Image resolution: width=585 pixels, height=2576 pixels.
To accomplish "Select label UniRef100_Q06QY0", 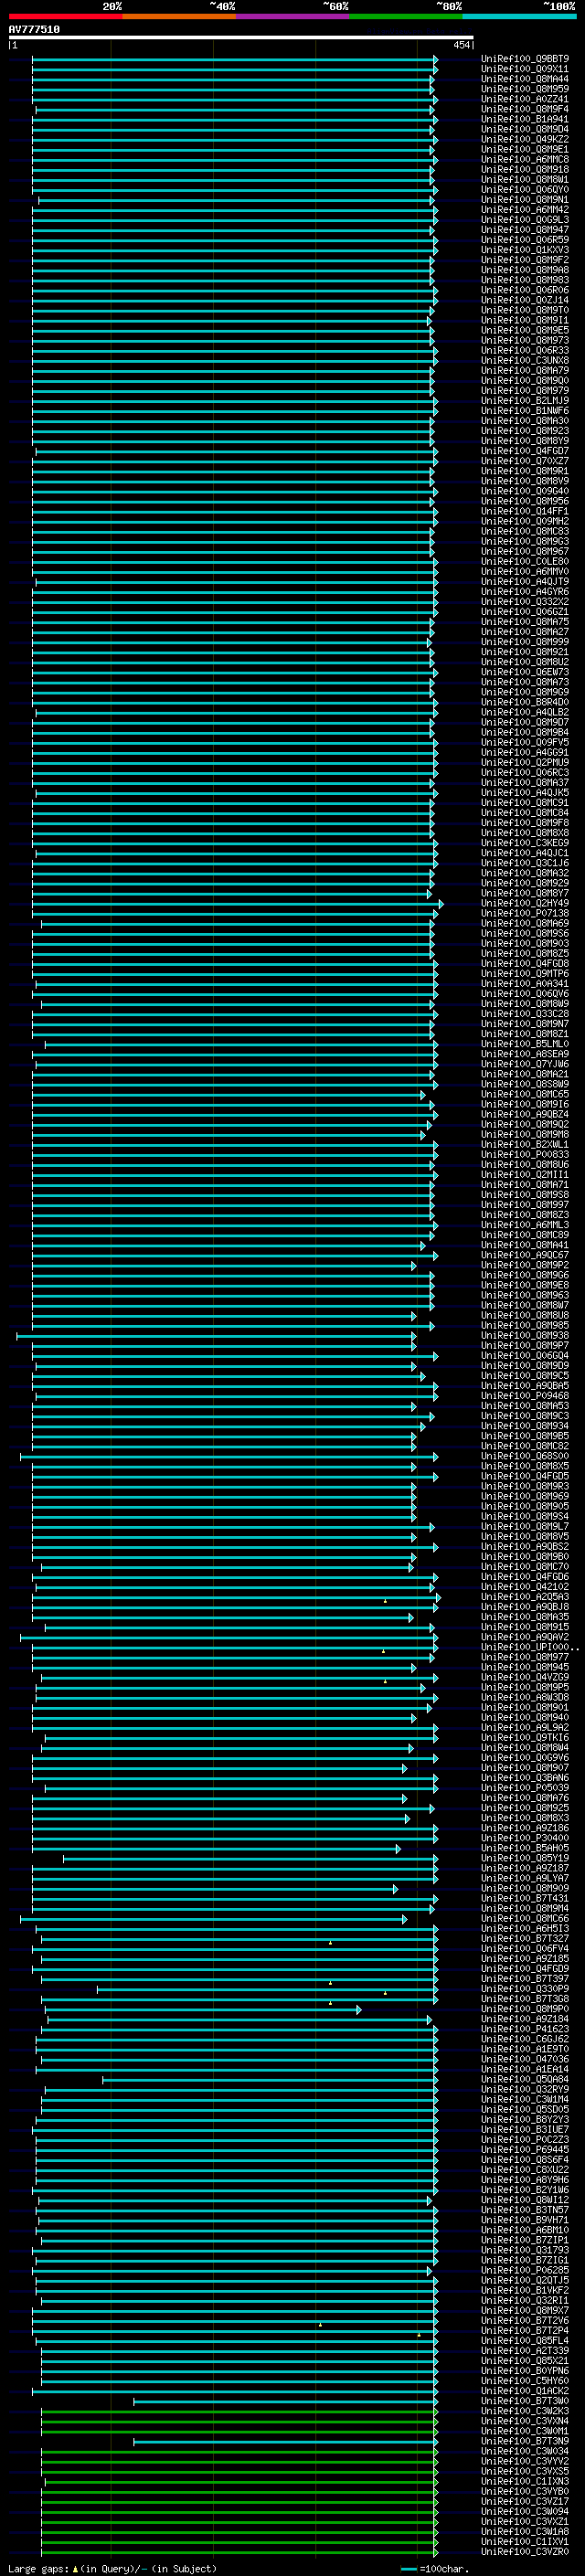I will coord(525,190).
